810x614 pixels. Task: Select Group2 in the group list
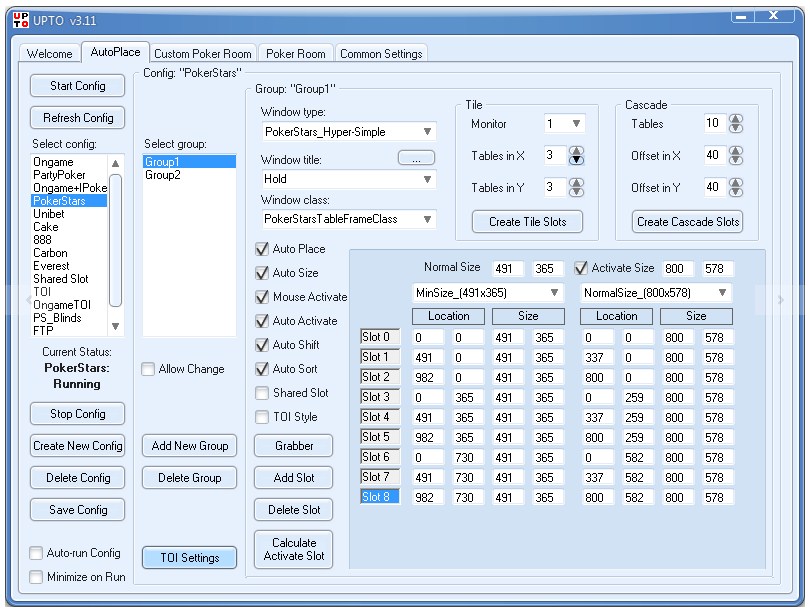(162, 175)
